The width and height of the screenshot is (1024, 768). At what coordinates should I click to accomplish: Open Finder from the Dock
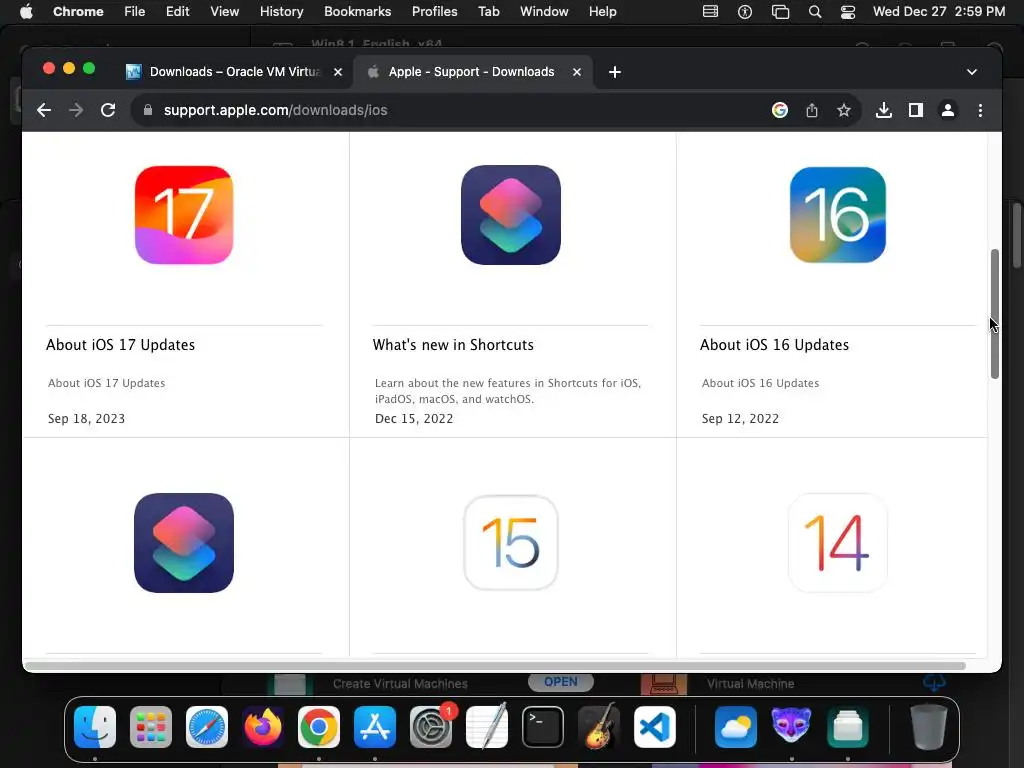pyautogui.click(x=95, y=727)
